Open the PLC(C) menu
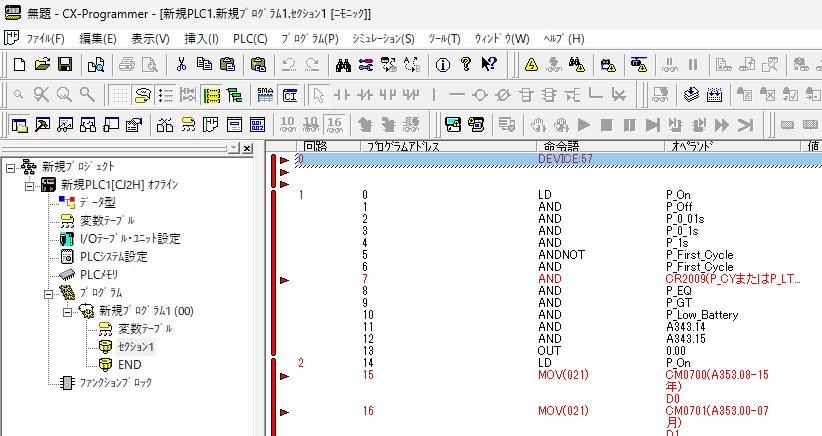The height and width of the screenshot is (436, 822). tap(249, 38)
